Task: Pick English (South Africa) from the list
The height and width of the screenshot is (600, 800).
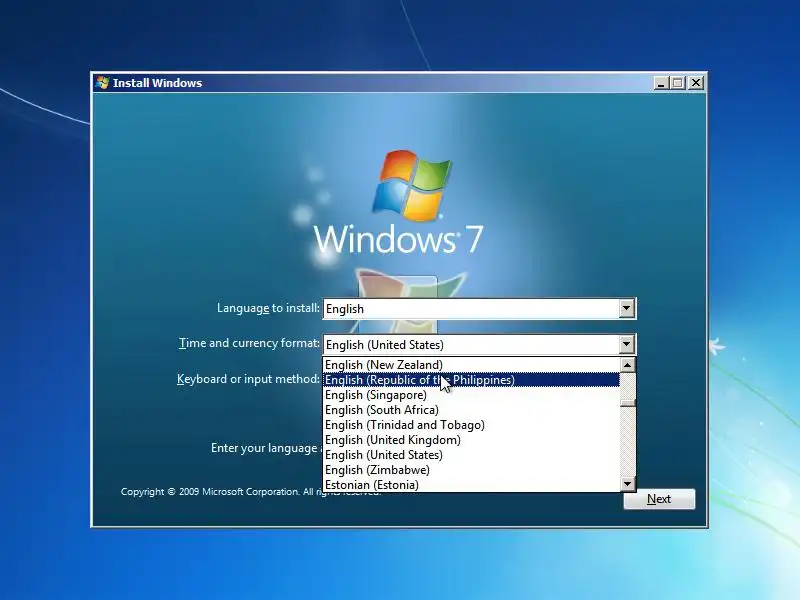Action: pyautogui.click(x=471, y=410)
